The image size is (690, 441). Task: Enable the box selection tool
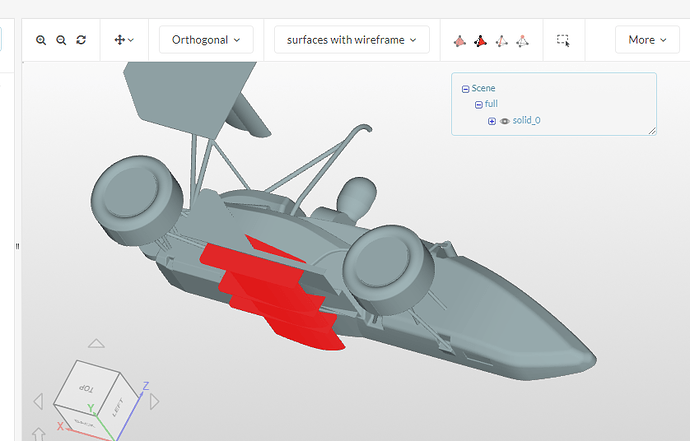pyautogui.click(x=563, y=40)
